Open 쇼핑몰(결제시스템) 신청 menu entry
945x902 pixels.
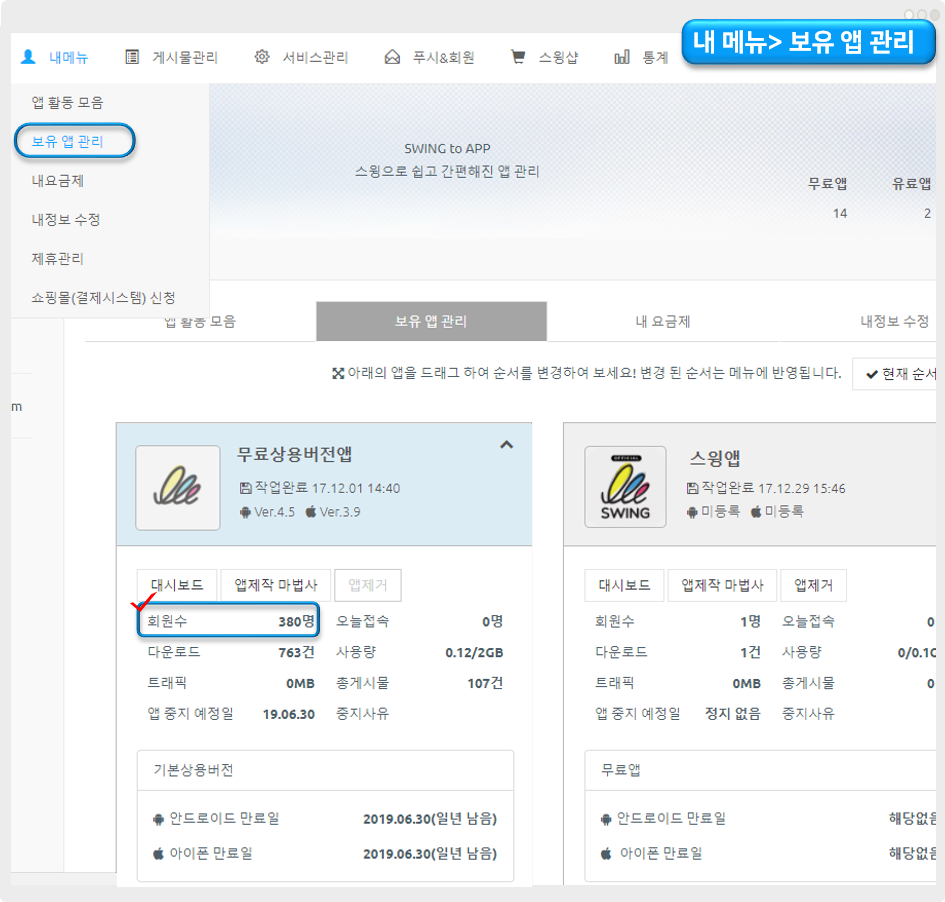point(103,297)
